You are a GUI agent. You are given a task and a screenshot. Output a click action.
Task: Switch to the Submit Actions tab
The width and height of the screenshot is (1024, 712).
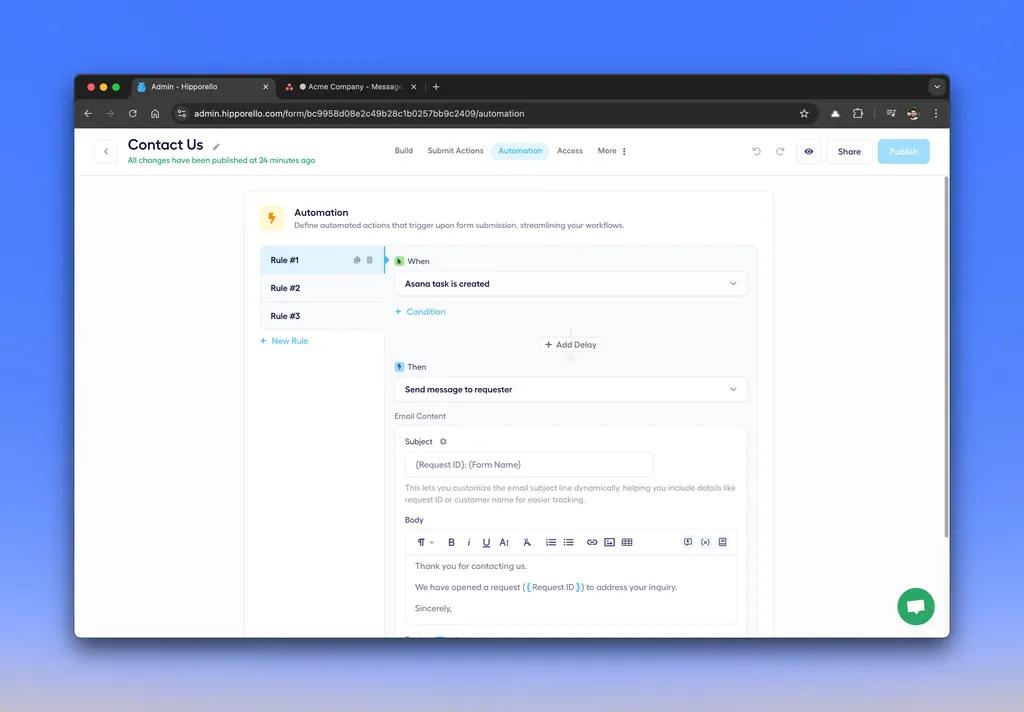(x=455, y=151)
